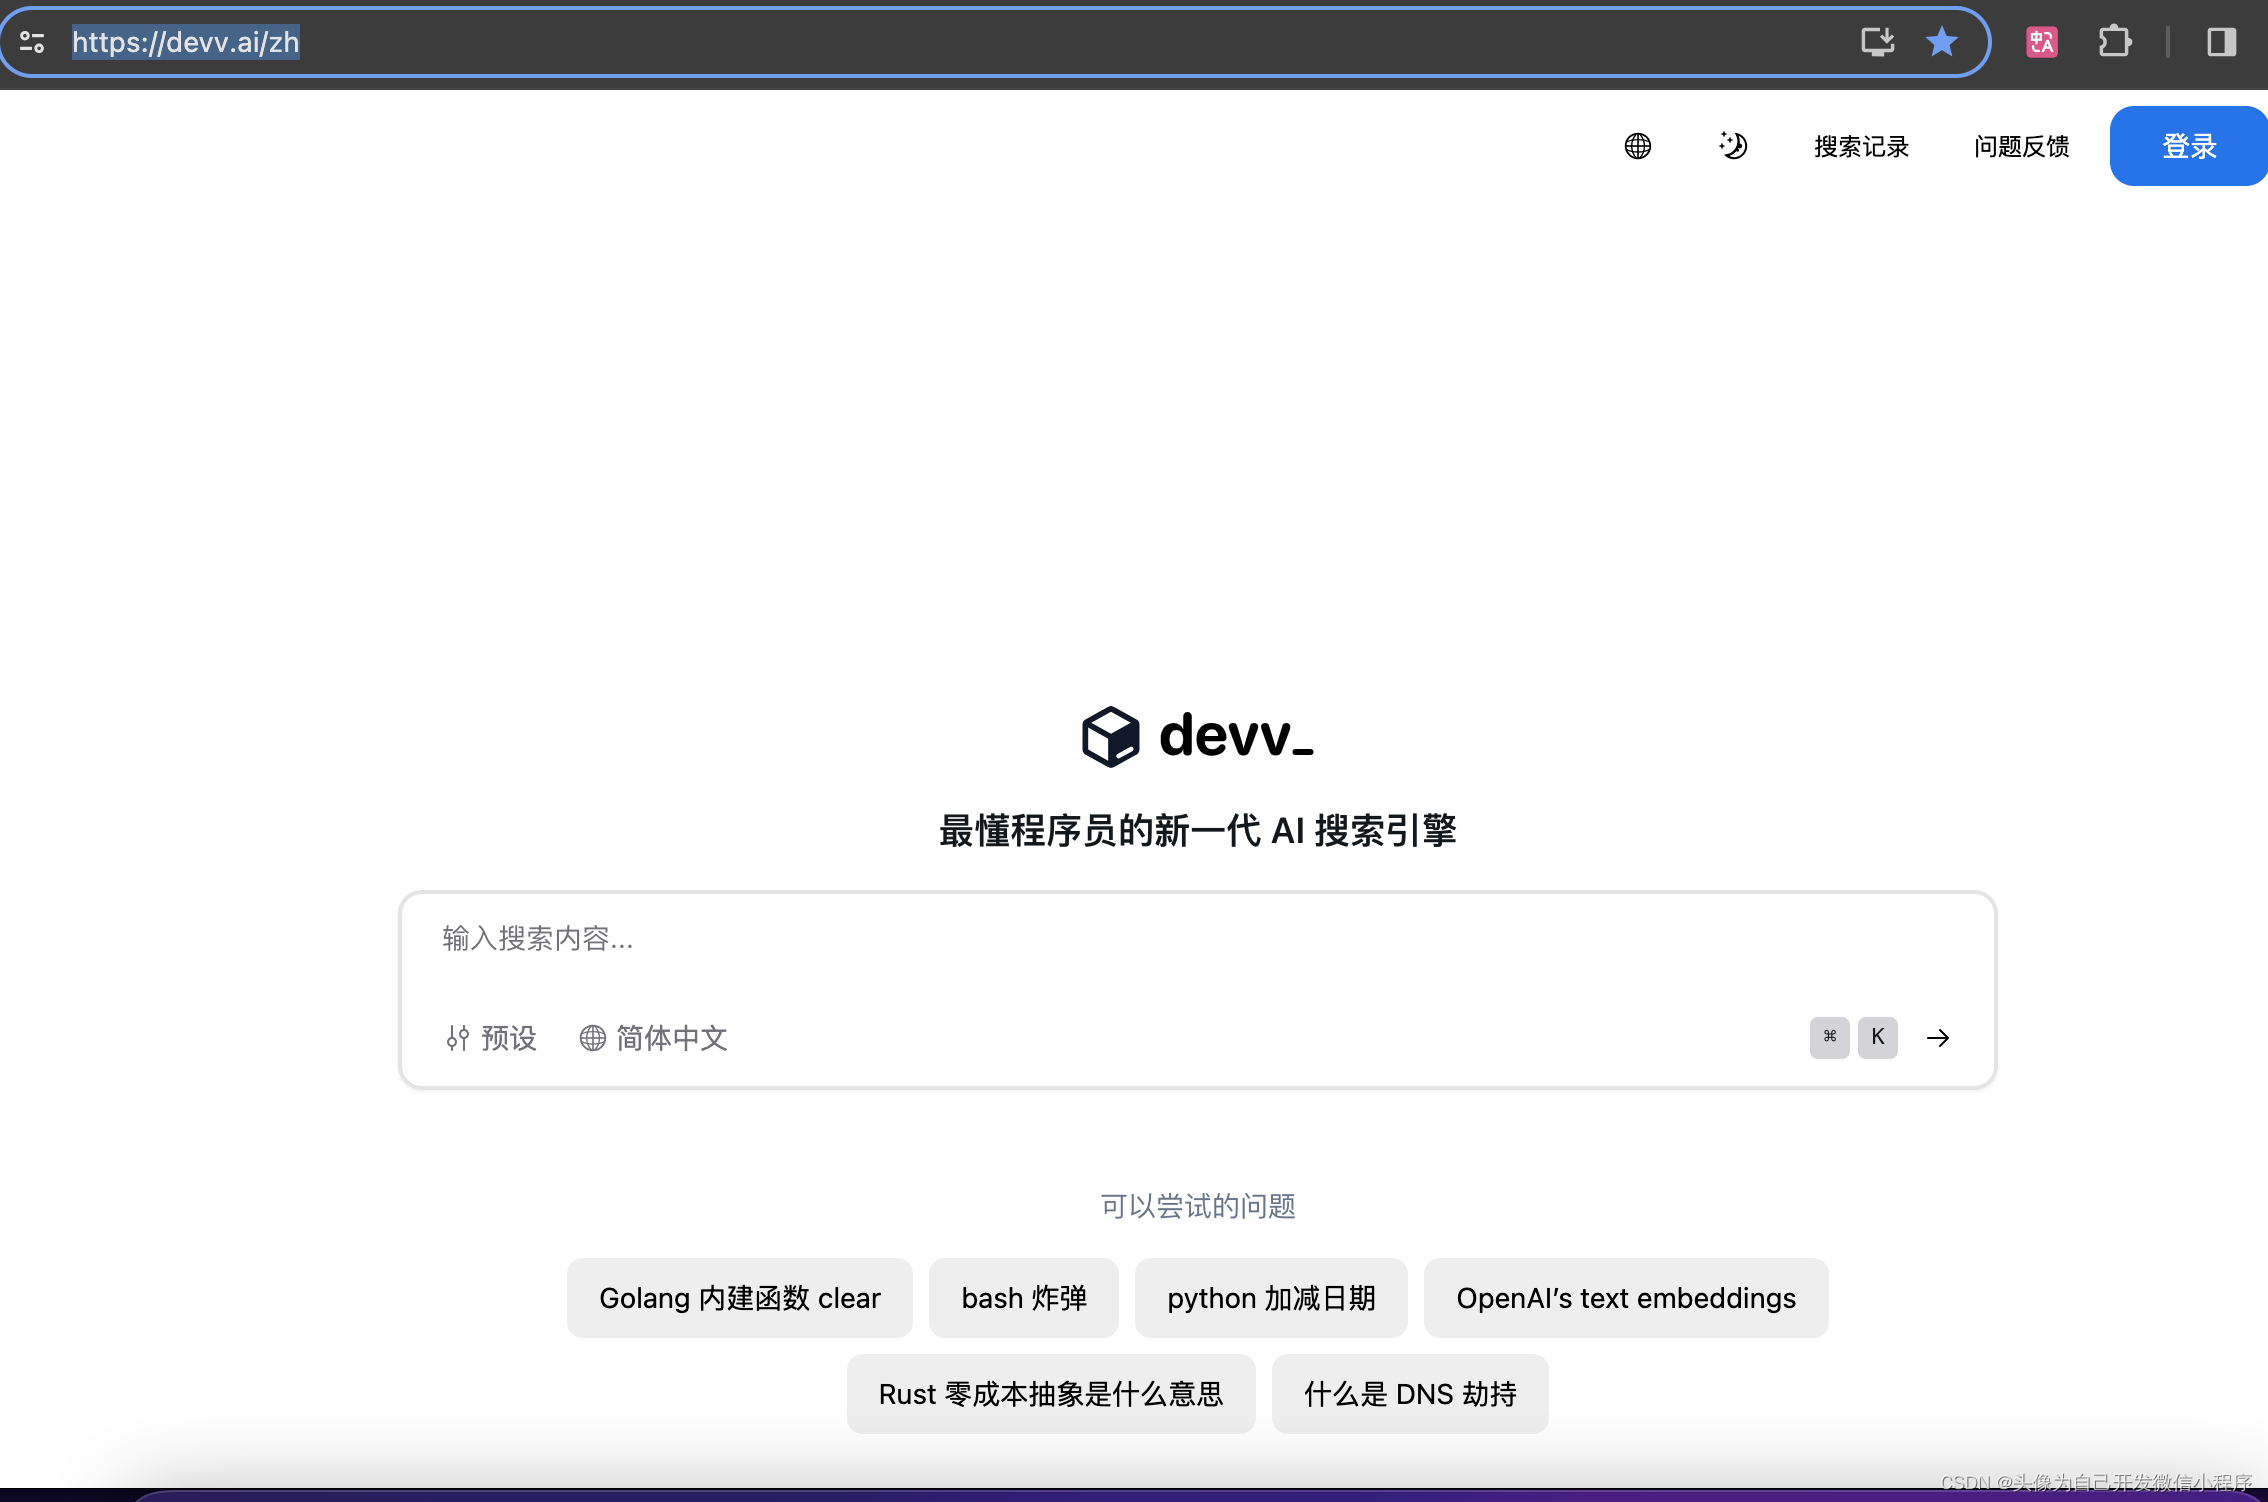The height and width of the screenshot is (1502, 2268).
Task: Click inside the search input field
Action: pos(1100,939)
